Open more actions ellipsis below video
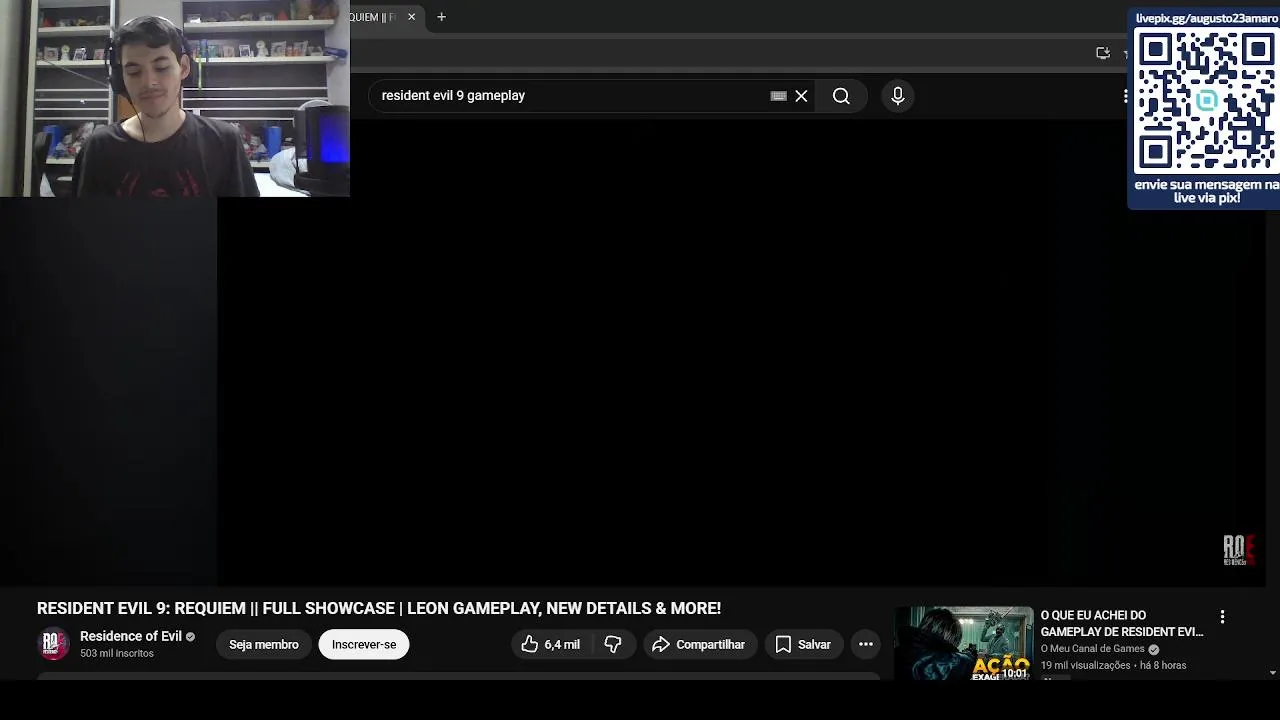 (x=866, y=645)
